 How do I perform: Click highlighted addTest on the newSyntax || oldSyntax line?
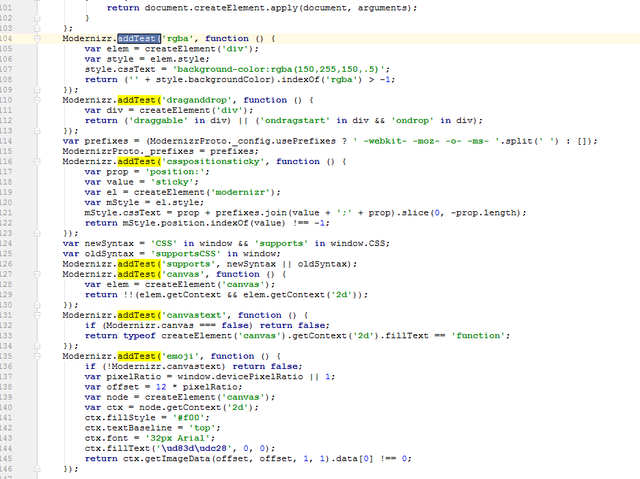point(139,264)
